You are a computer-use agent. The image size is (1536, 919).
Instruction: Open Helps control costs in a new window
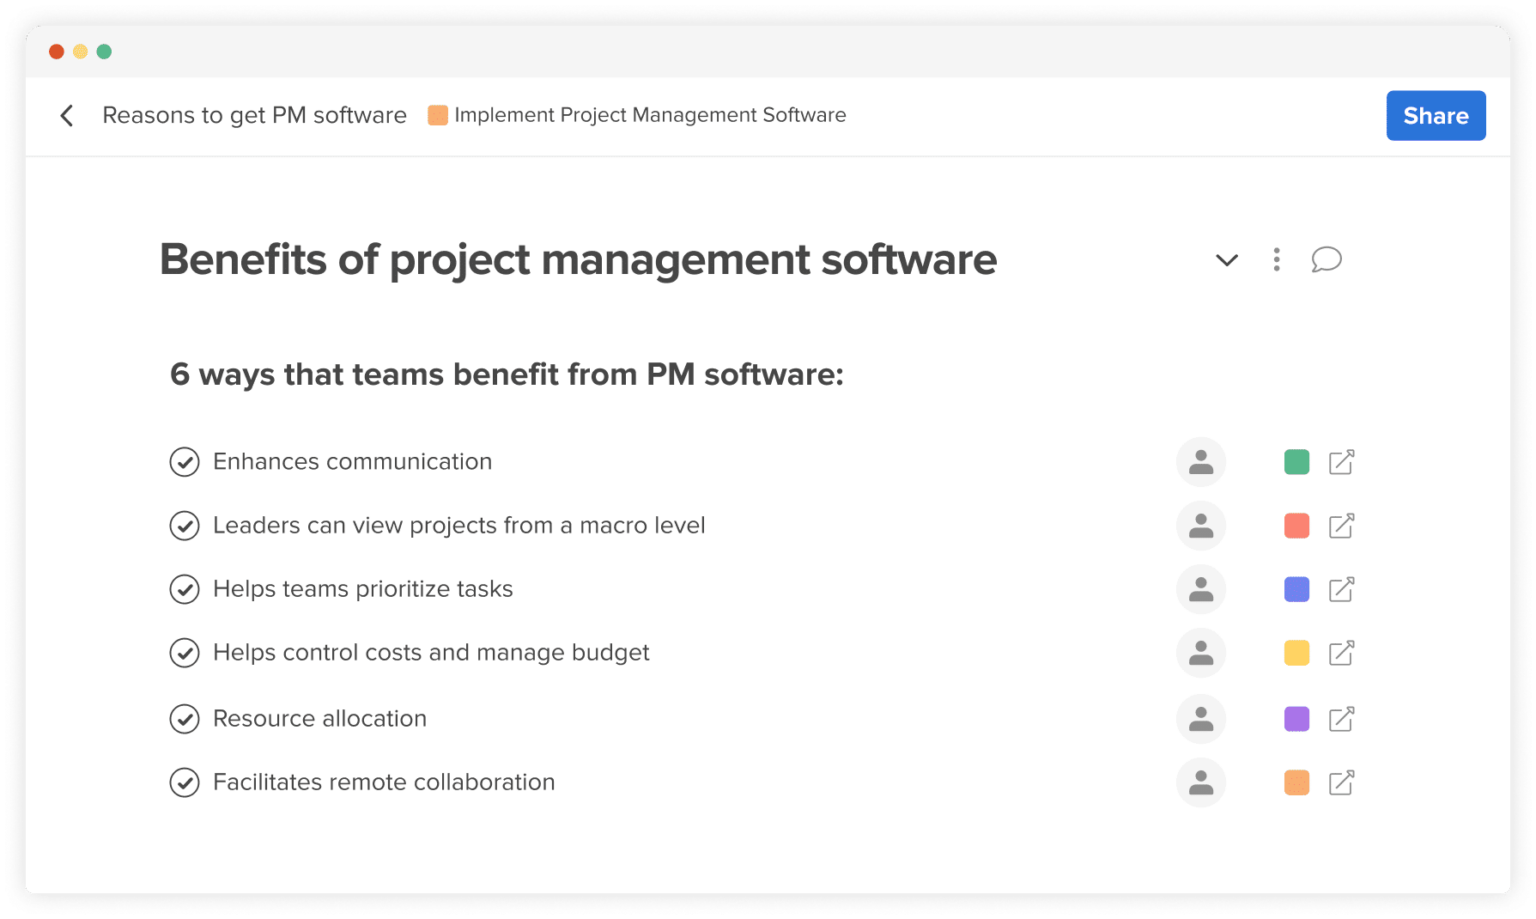click(1341, 652)
